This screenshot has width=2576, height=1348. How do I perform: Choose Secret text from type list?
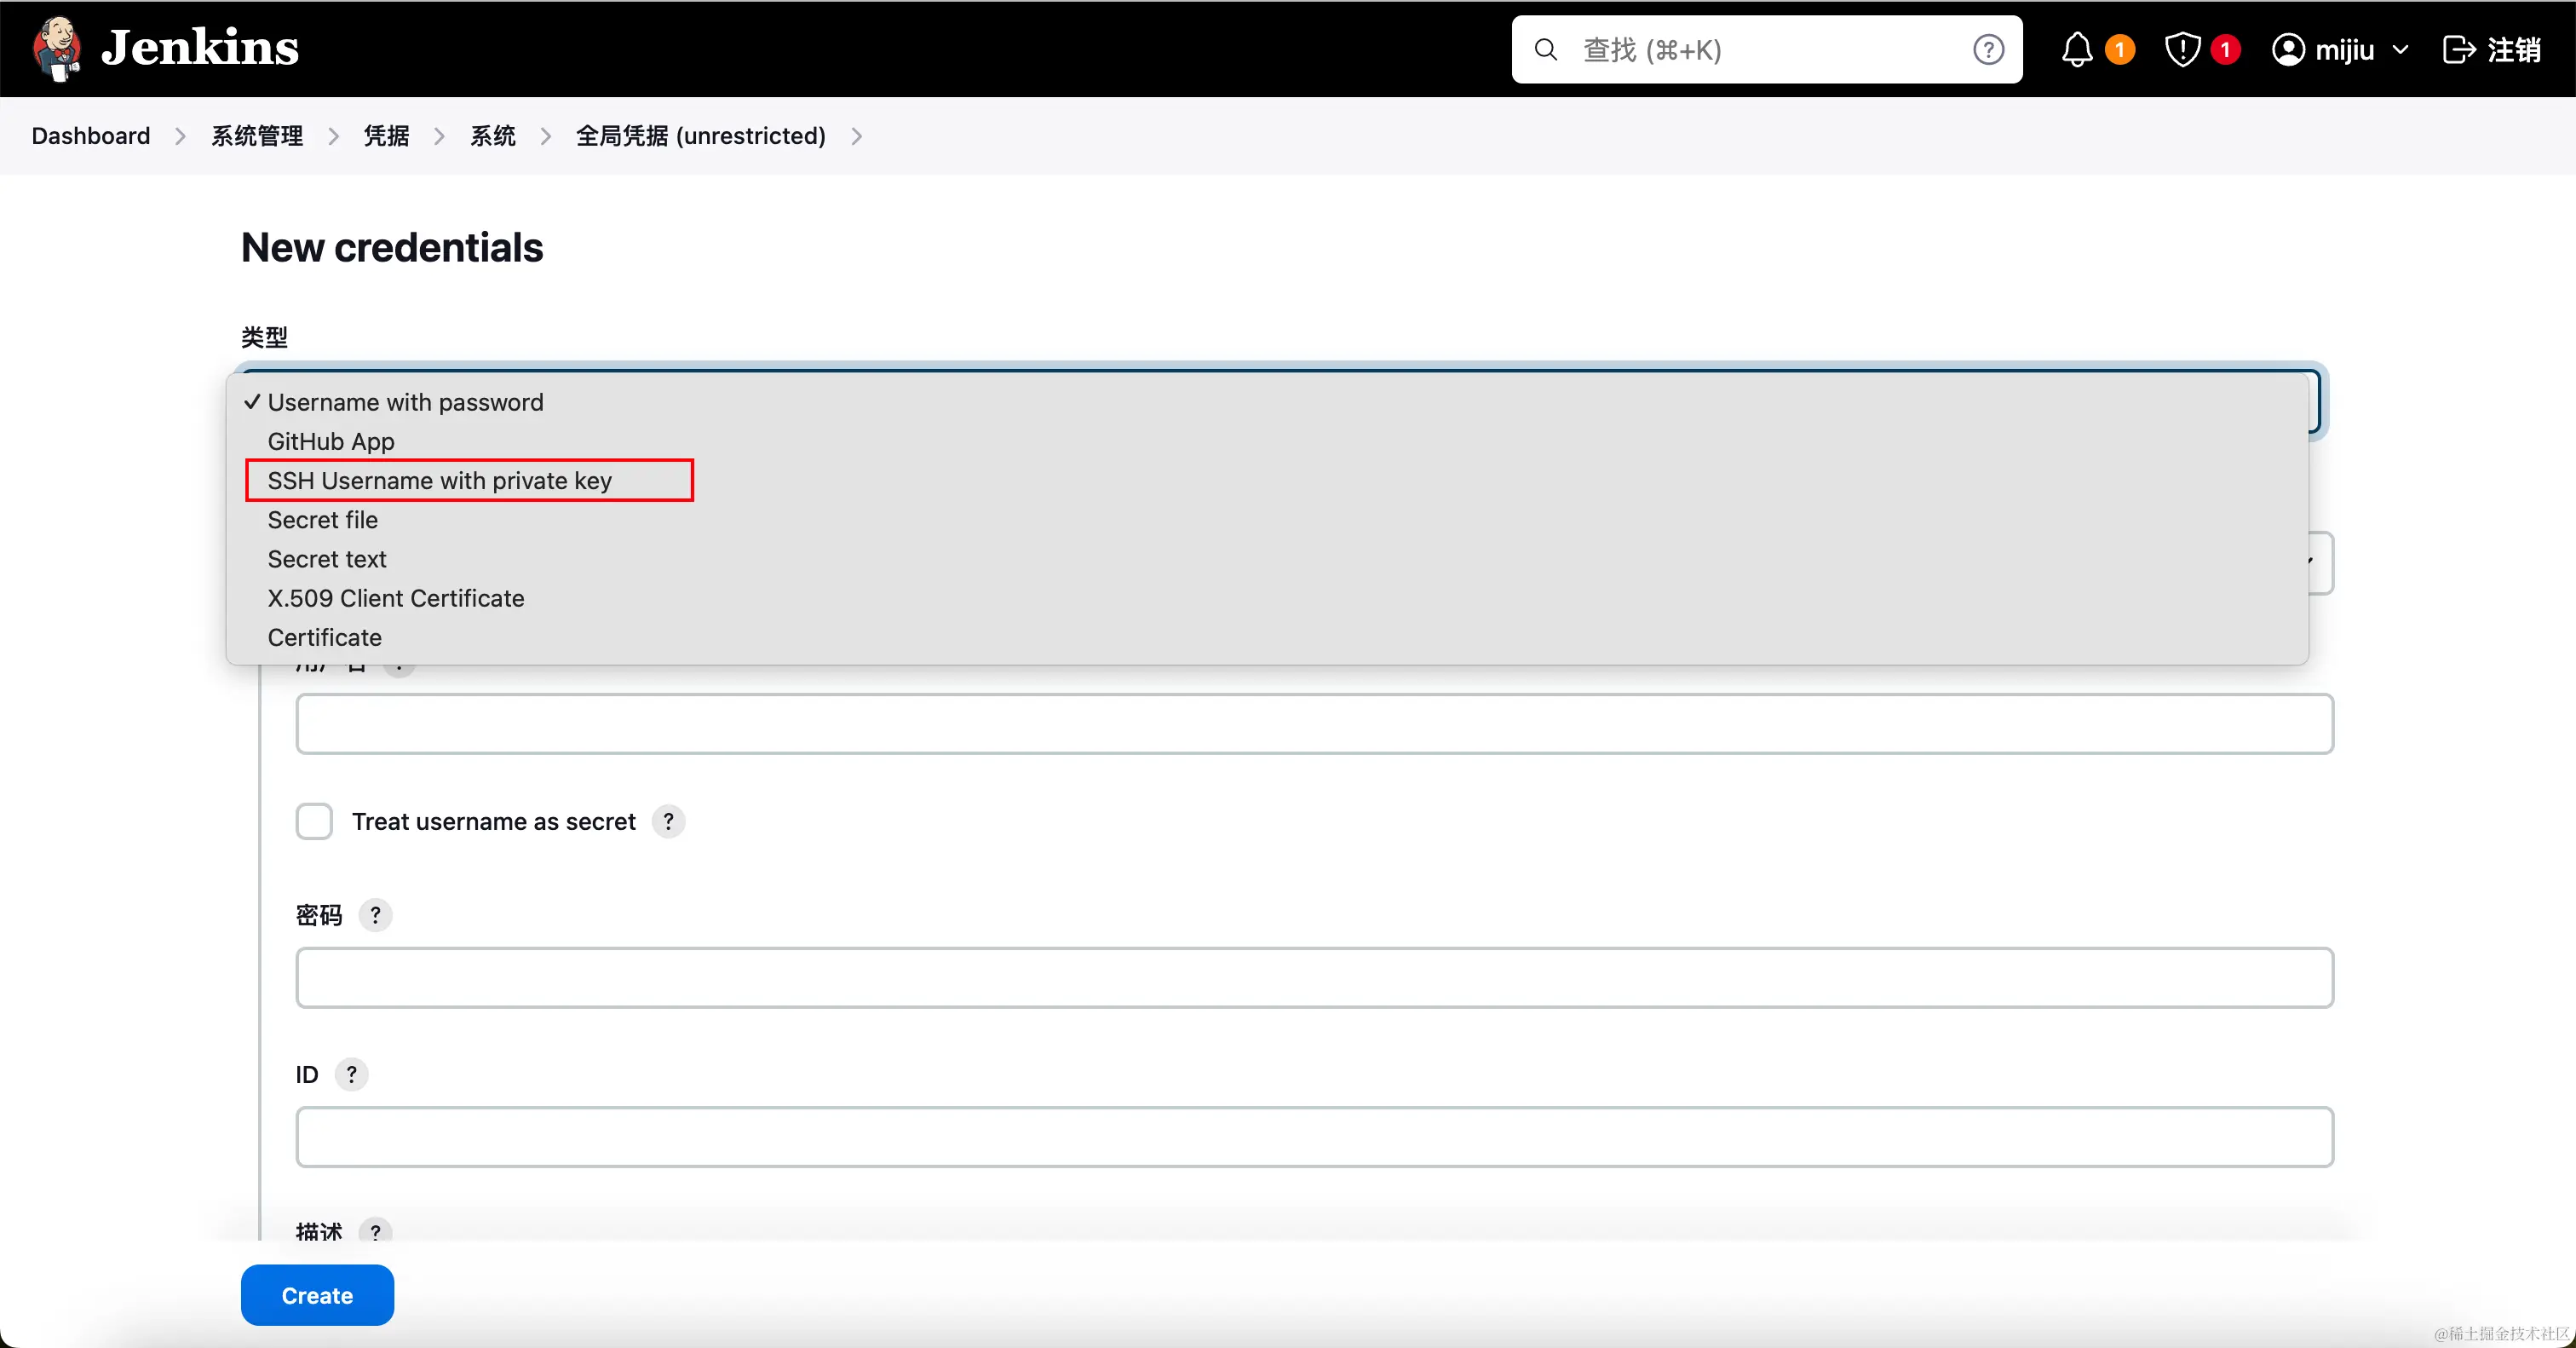pyautogui.click(x=326, y=559)
